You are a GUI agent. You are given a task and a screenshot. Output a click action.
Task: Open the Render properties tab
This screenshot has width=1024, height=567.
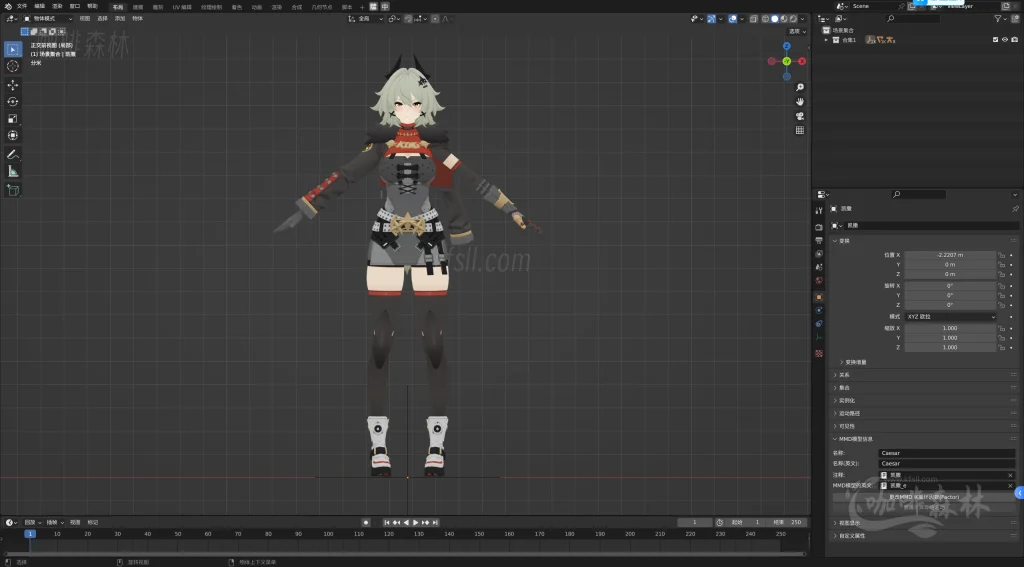point(819,227)
